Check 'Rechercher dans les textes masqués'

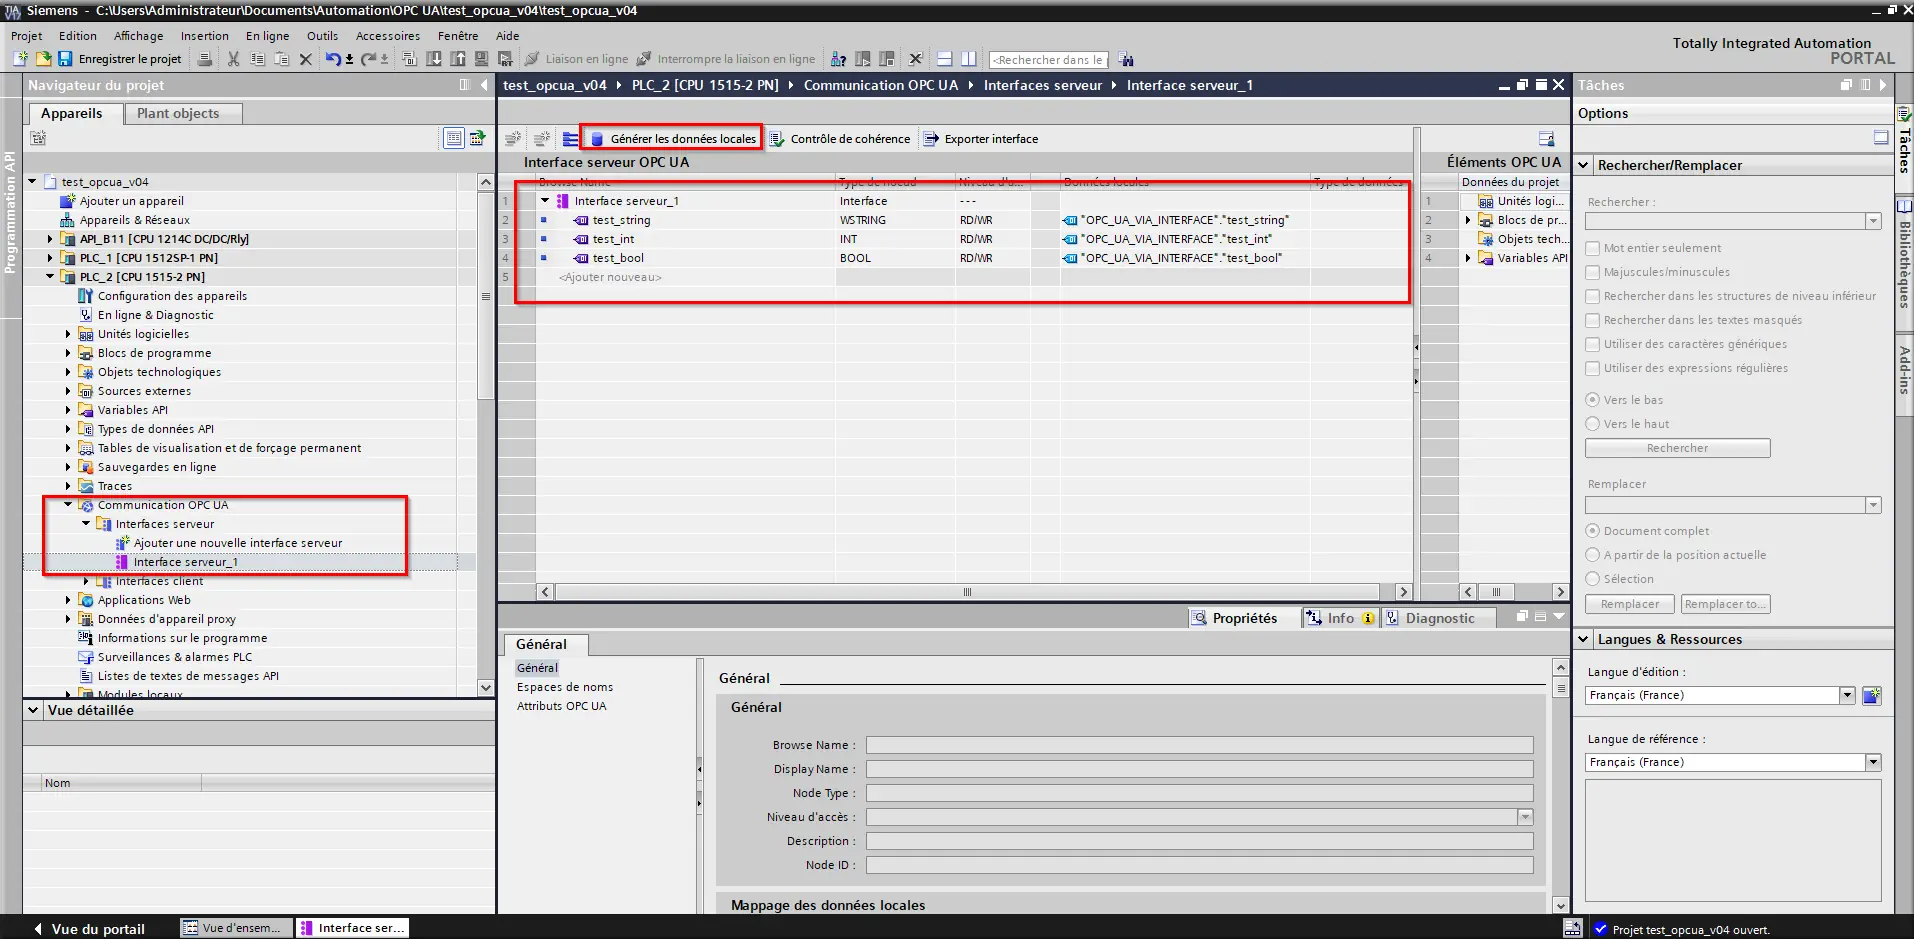click(x=1593, y=320)
